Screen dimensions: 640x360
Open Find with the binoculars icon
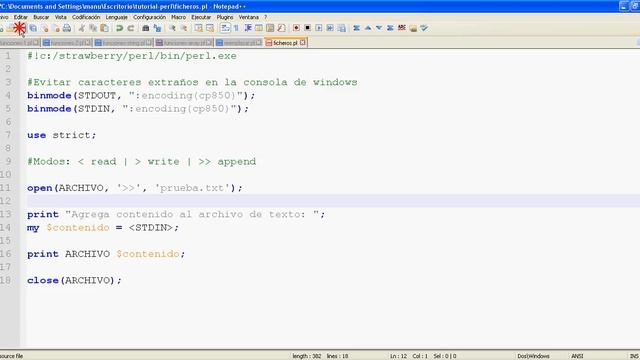(x=145, y=28)
